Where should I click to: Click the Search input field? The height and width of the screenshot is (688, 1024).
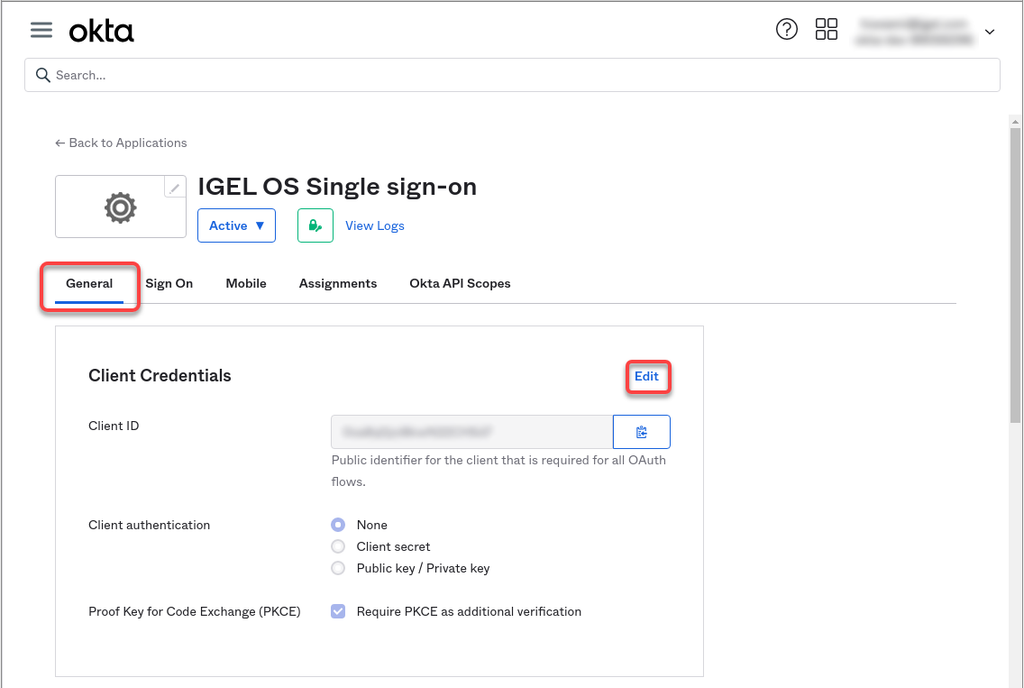[512, 75]
